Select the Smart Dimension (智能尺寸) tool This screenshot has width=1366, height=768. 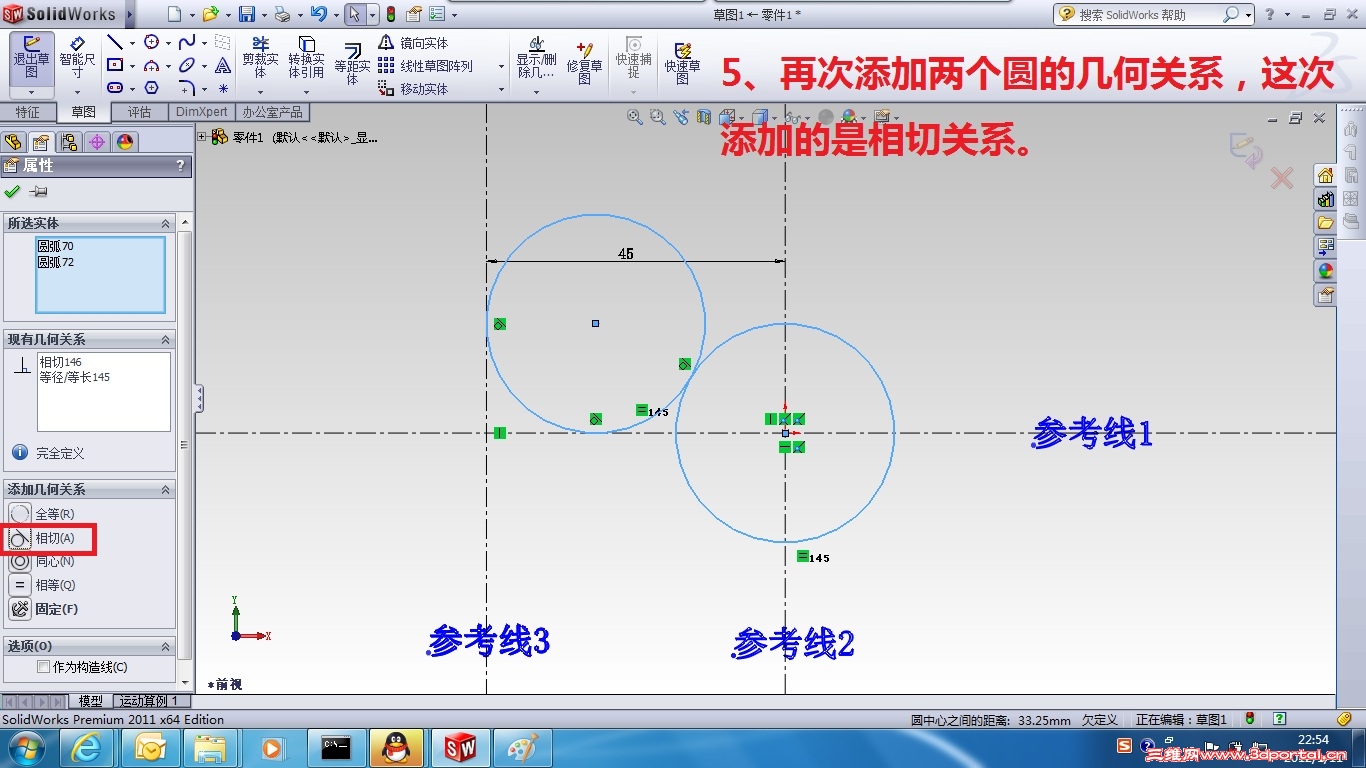point(77,59)
